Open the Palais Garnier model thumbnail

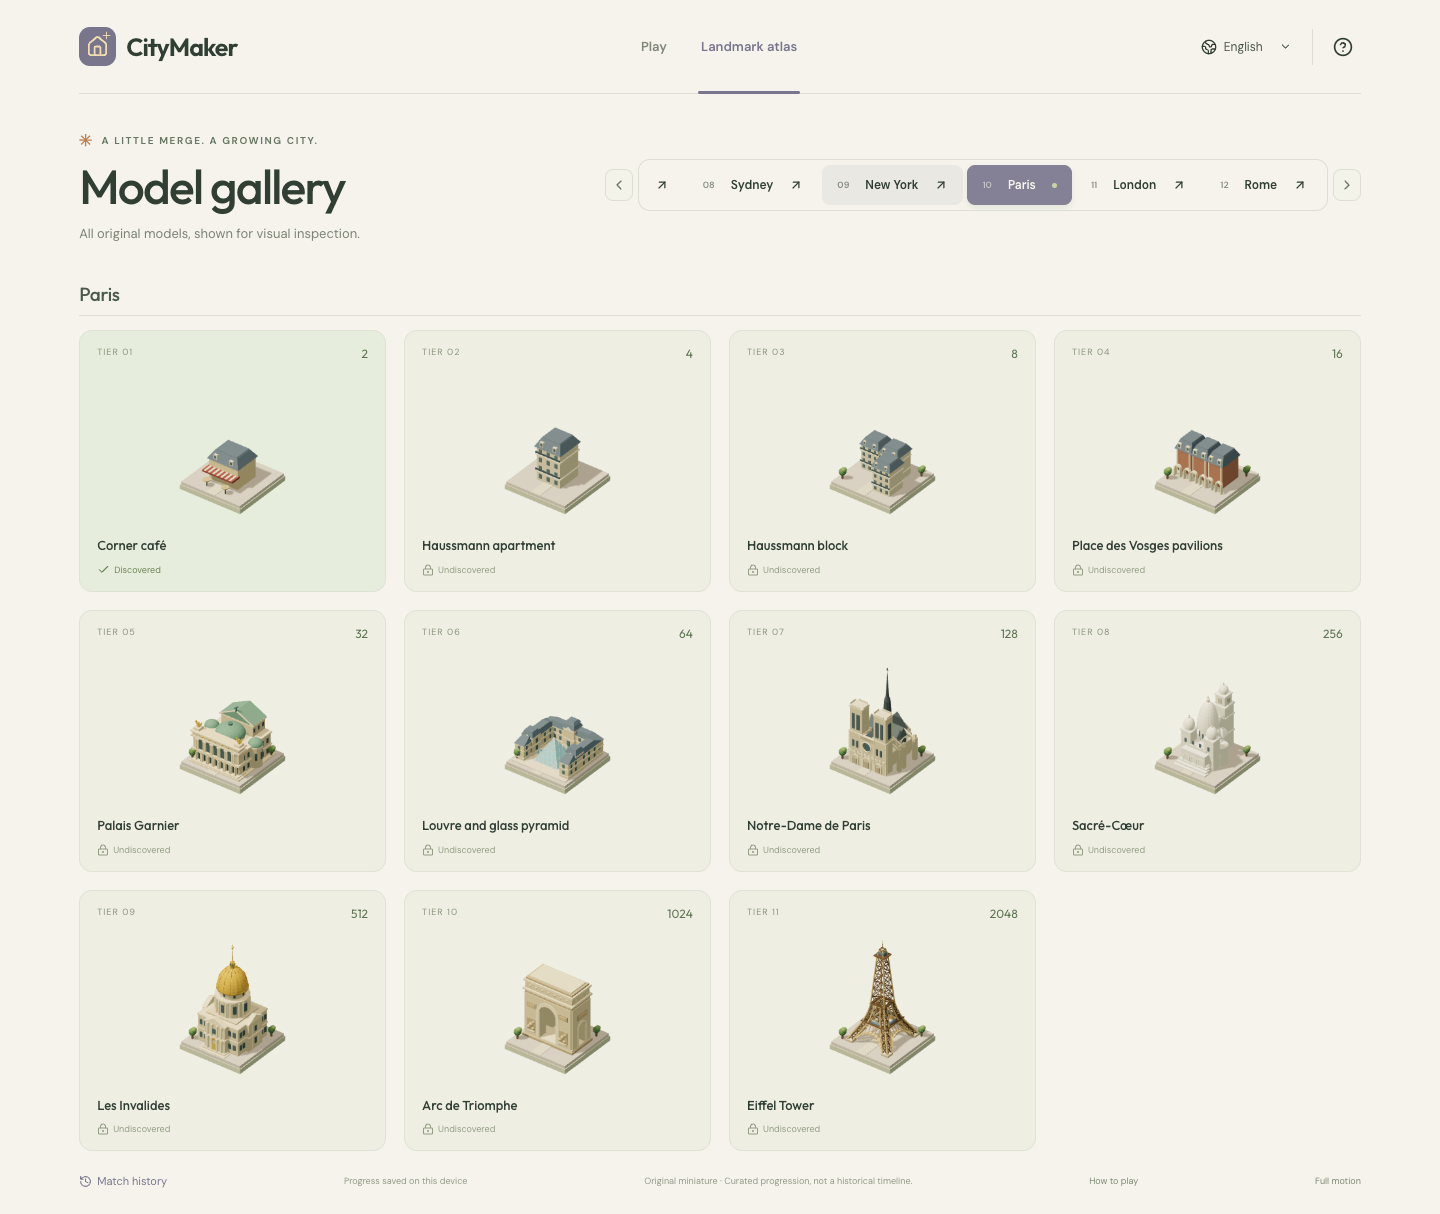pyautogui.click(x=233, y=747)
